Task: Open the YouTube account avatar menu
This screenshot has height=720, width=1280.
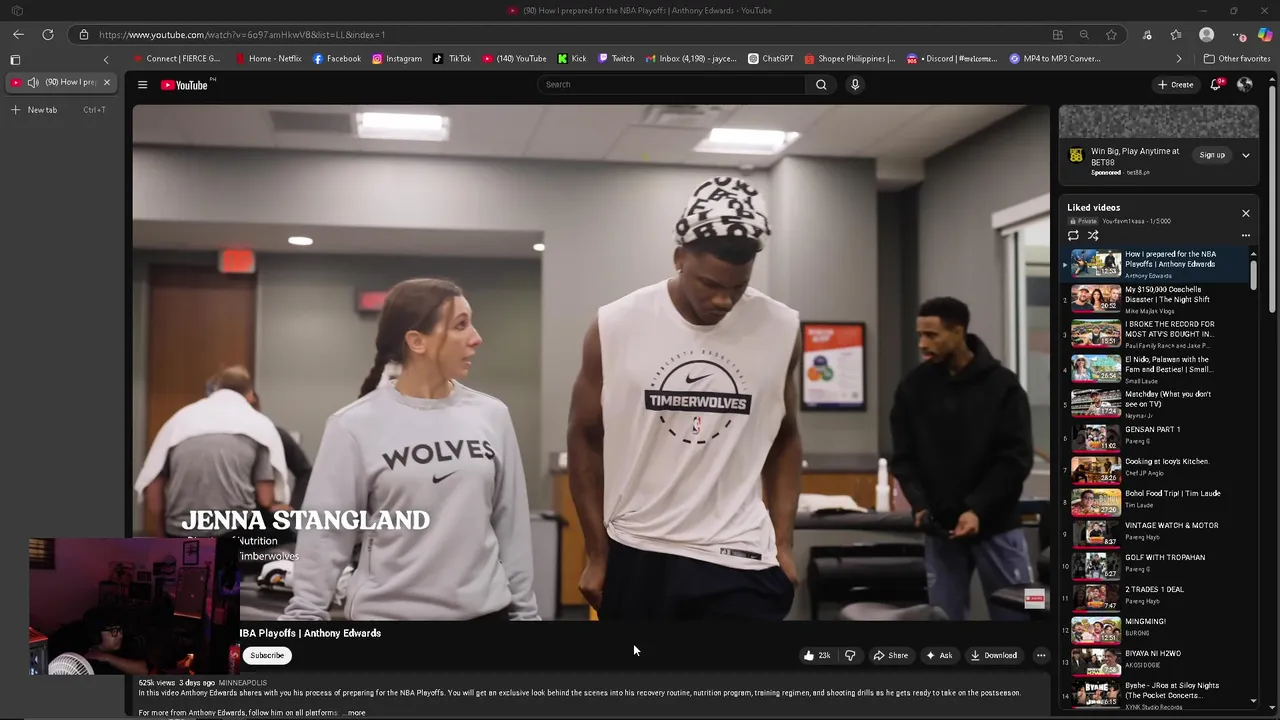Action: [x=1245, y=85]
